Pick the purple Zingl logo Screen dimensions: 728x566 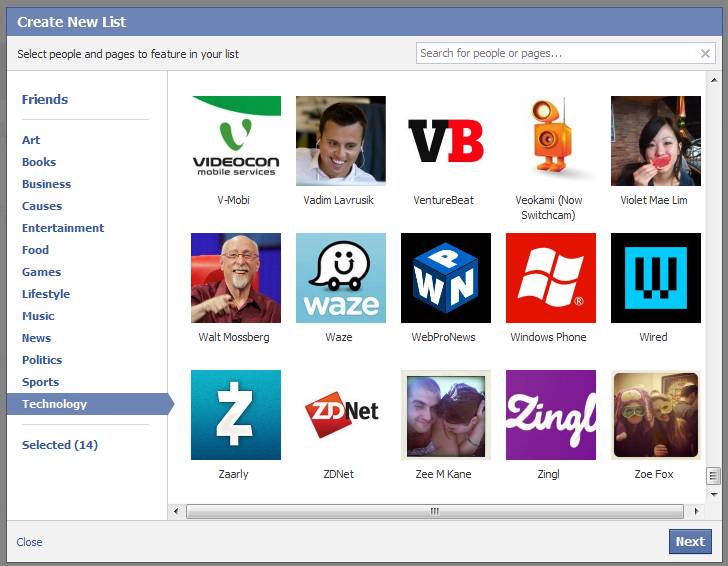[551, 415]
